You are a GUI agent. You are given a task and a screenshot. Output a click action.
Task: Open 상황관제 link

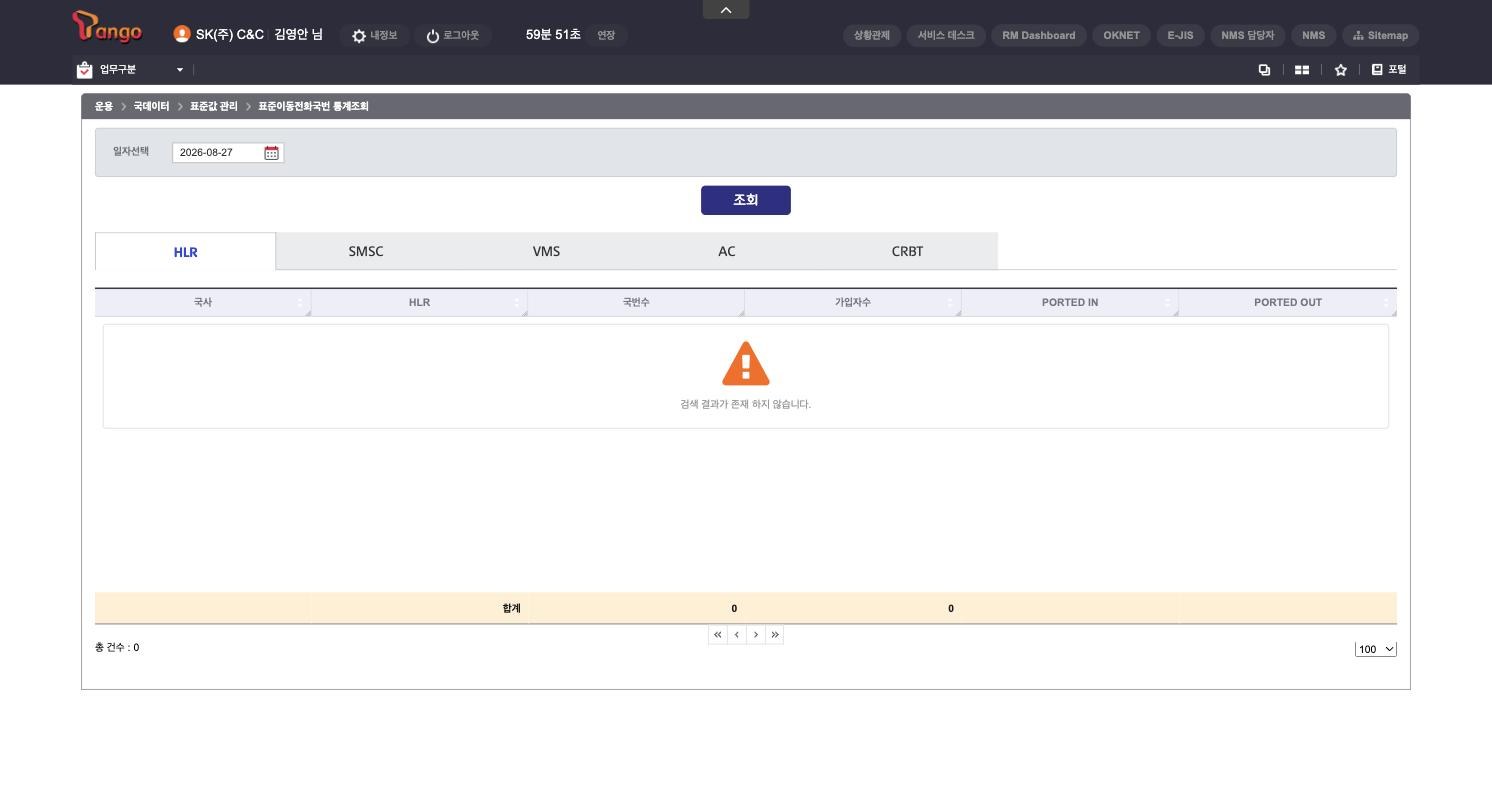click(x=872, y=35)
